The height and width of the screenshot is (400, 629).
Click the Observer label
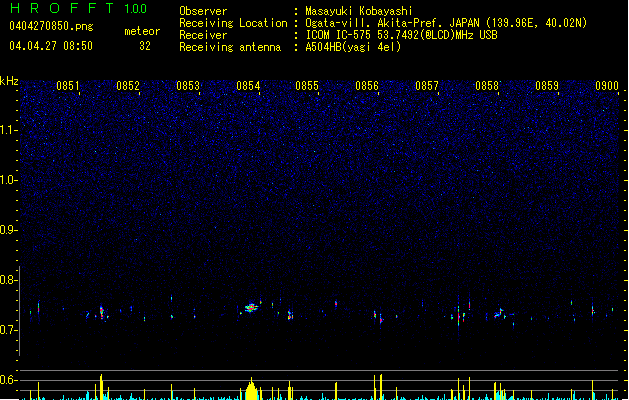pyautogui.click(x=203, y=11)
